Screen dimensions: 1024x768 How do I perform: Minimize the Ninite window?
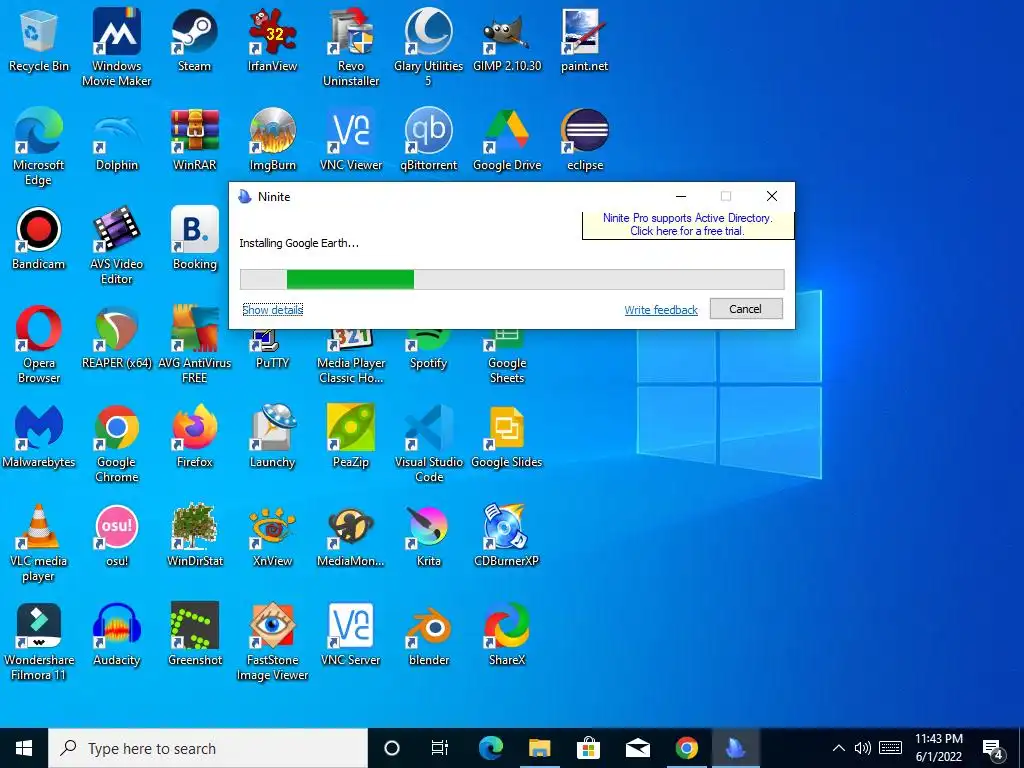pyautogui.click(x=680, y=197)
